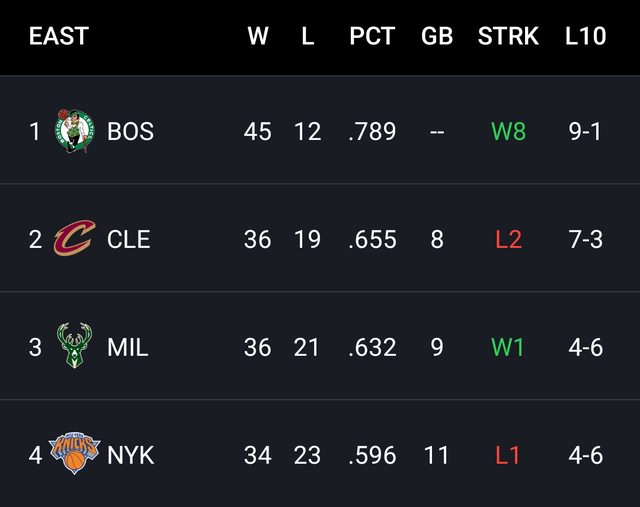Image resolution: width=640 pixels, height=507 pixels.
Task: Sort standings by L column header
Action: (307, 37)
